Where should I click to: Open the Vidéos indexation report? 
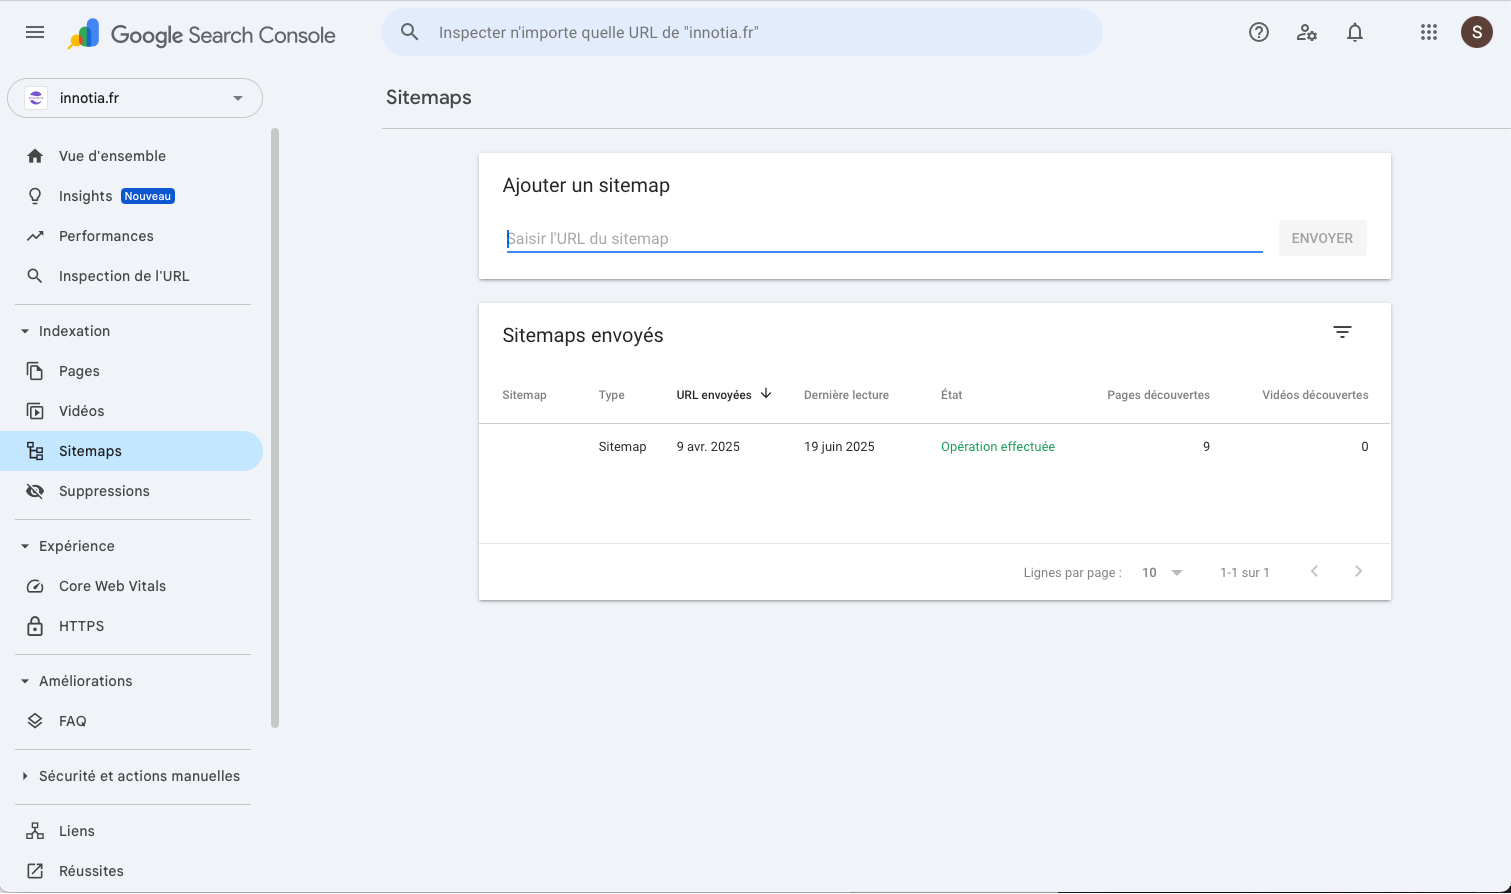click(81, 410)
